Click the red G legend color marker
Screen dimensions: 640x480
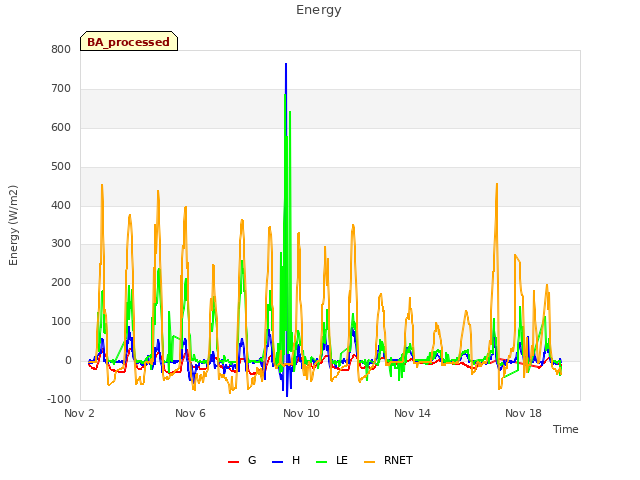(233, 462)
